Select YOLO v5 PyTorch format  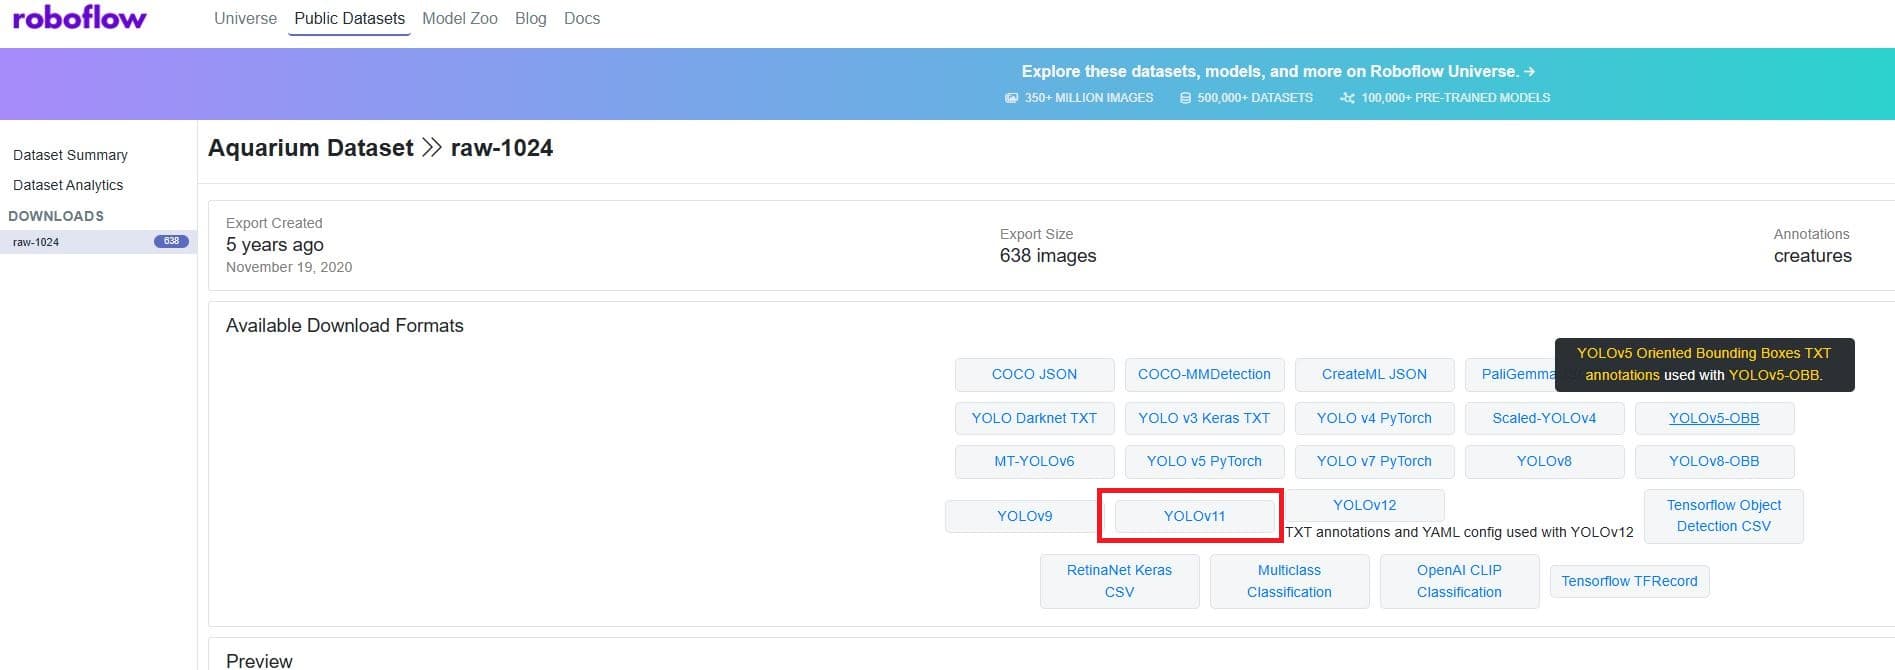[x=1204, y=461]
